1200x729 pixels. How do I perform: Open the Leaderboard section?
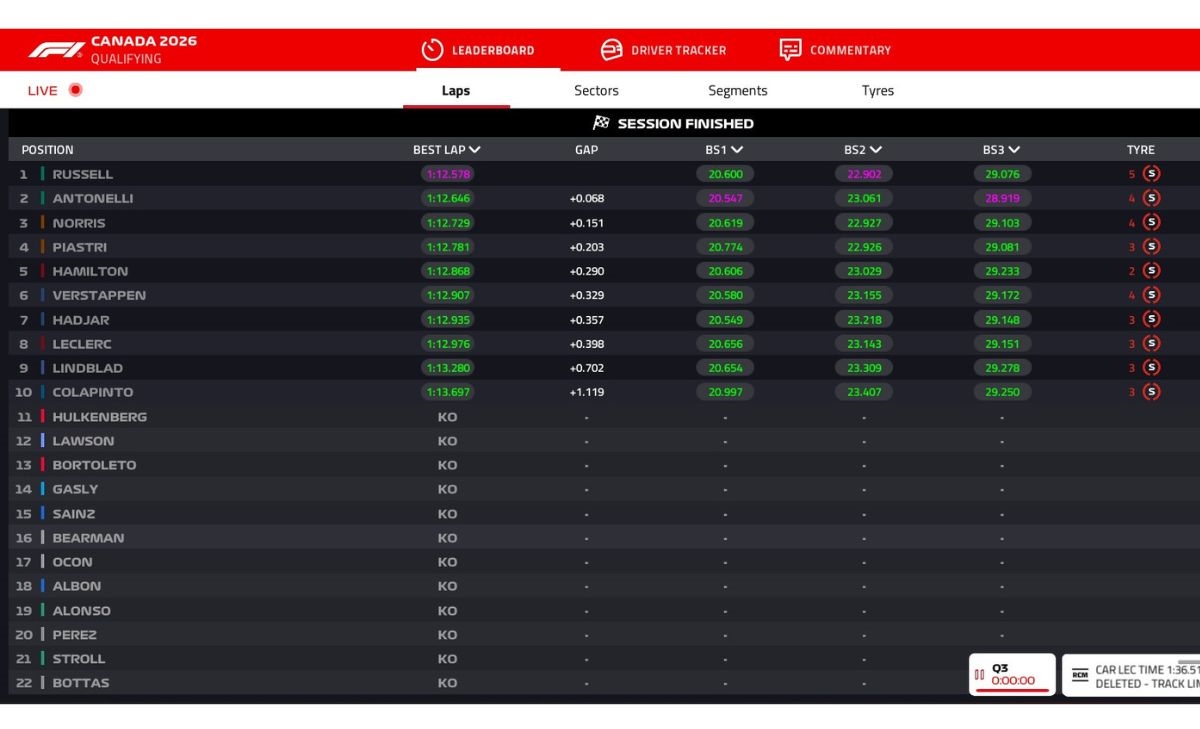478,50
